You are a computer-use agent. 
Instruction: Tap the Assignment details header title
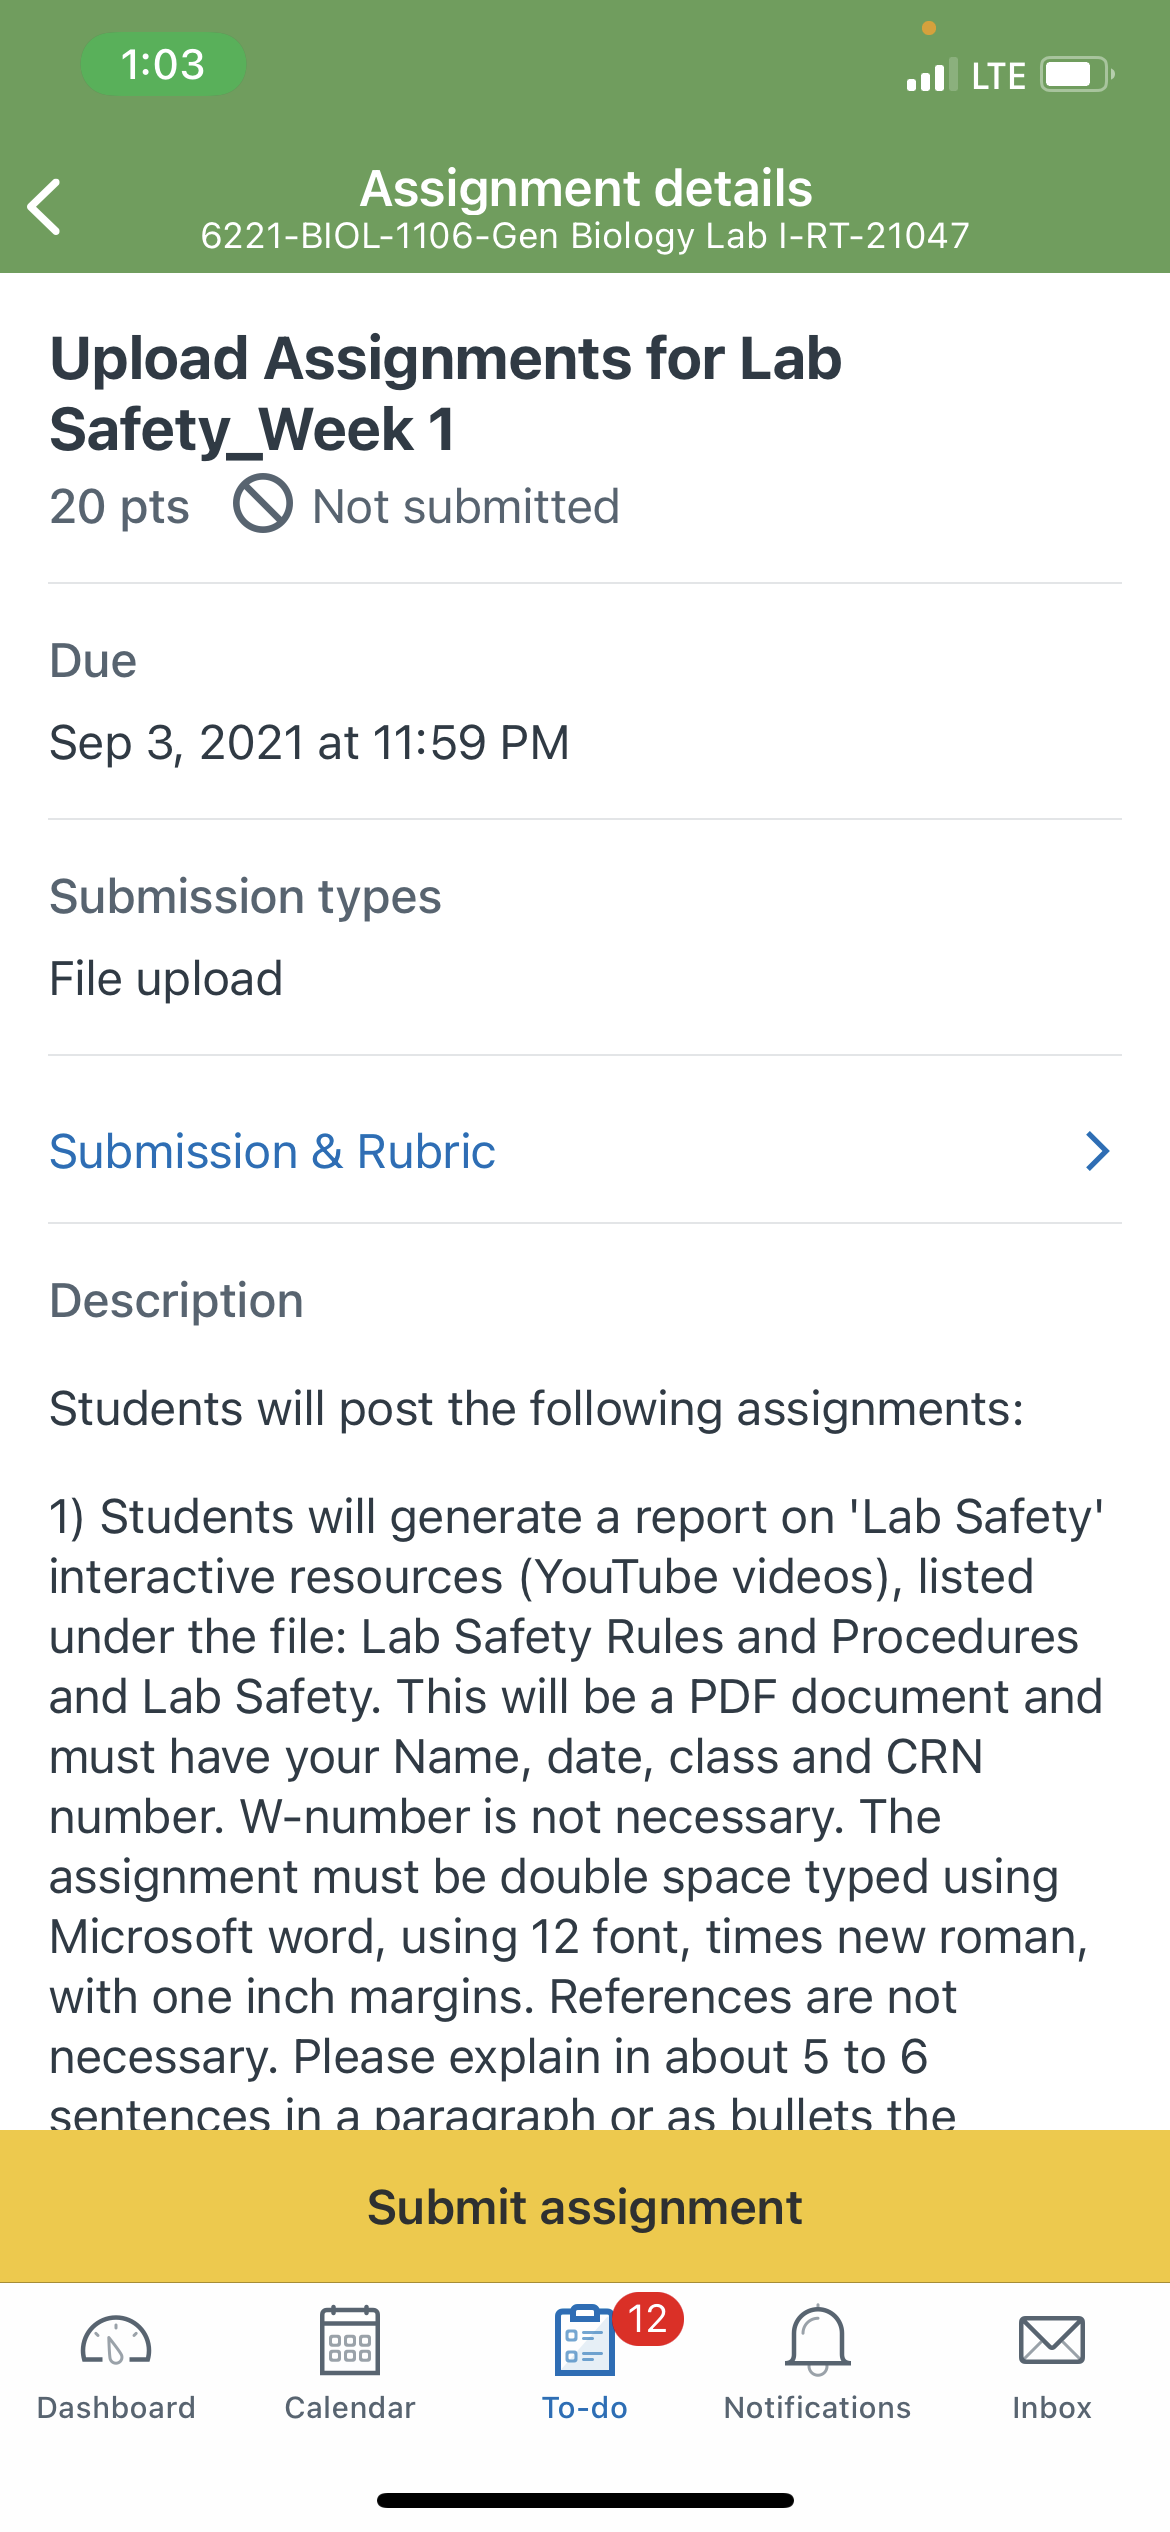tap(586, 188)
